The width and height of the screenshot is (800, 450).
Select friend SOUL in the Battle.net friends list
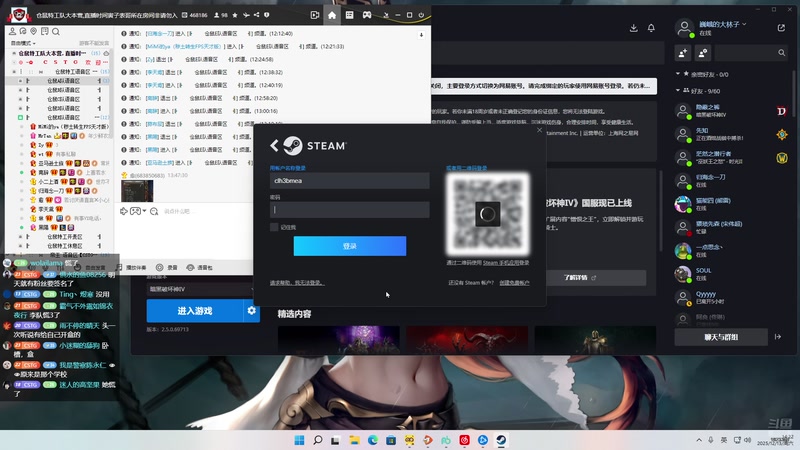click(x=730, y=274)
